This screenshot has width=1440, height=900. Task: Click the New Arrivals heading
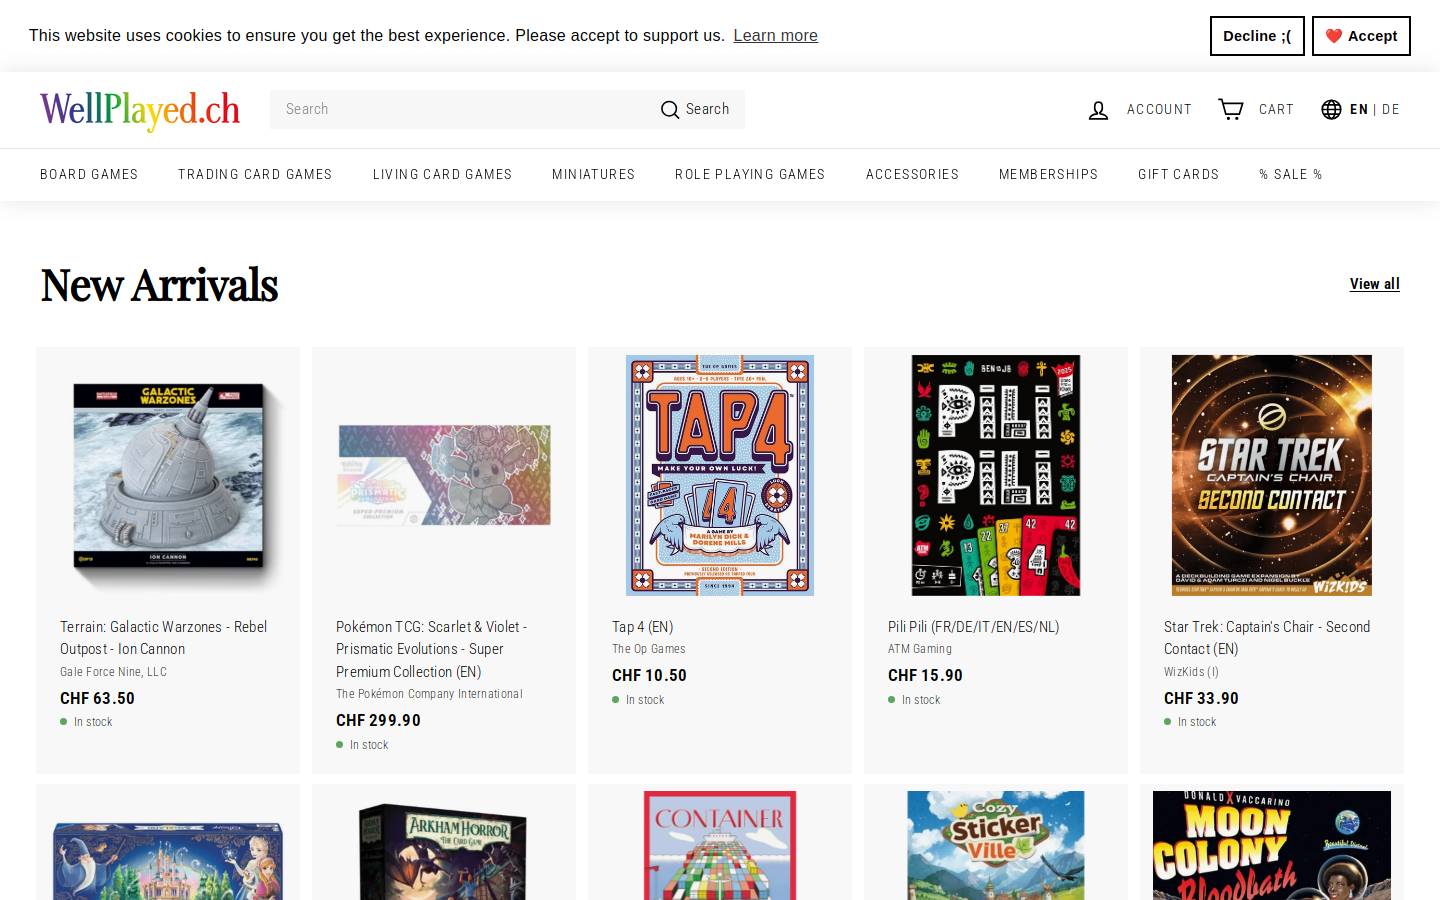(159, 285)
